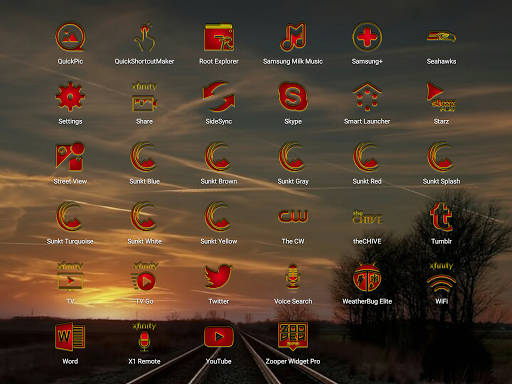Image resolution: width=512 pixels, height=384 pixels.
Task: Open the QuickPic app icon
Action: [70, 37]
